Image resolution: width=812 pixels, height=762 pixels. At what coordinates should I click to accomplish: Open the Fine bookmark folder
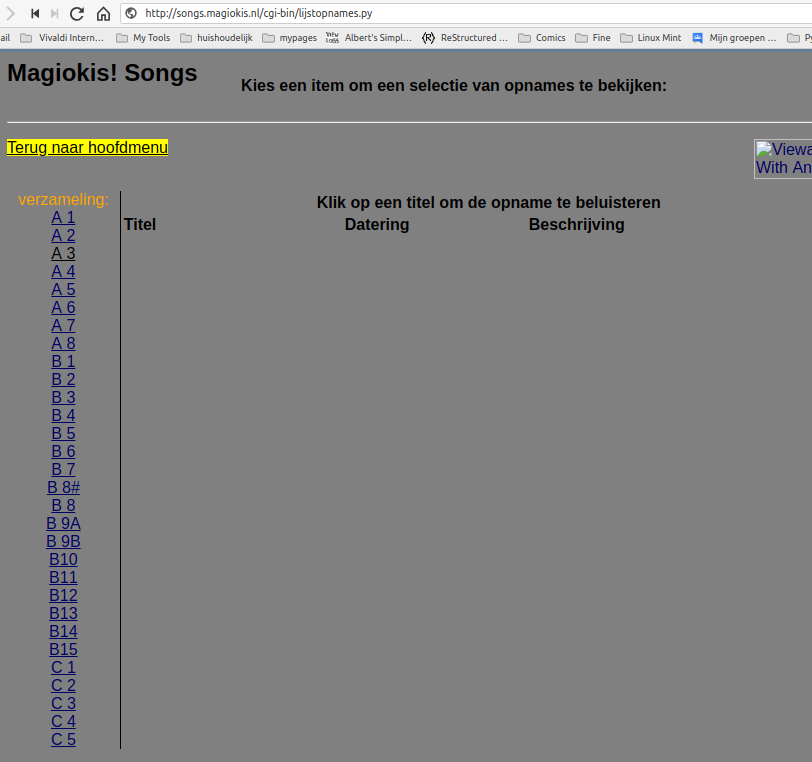point(593,38)
